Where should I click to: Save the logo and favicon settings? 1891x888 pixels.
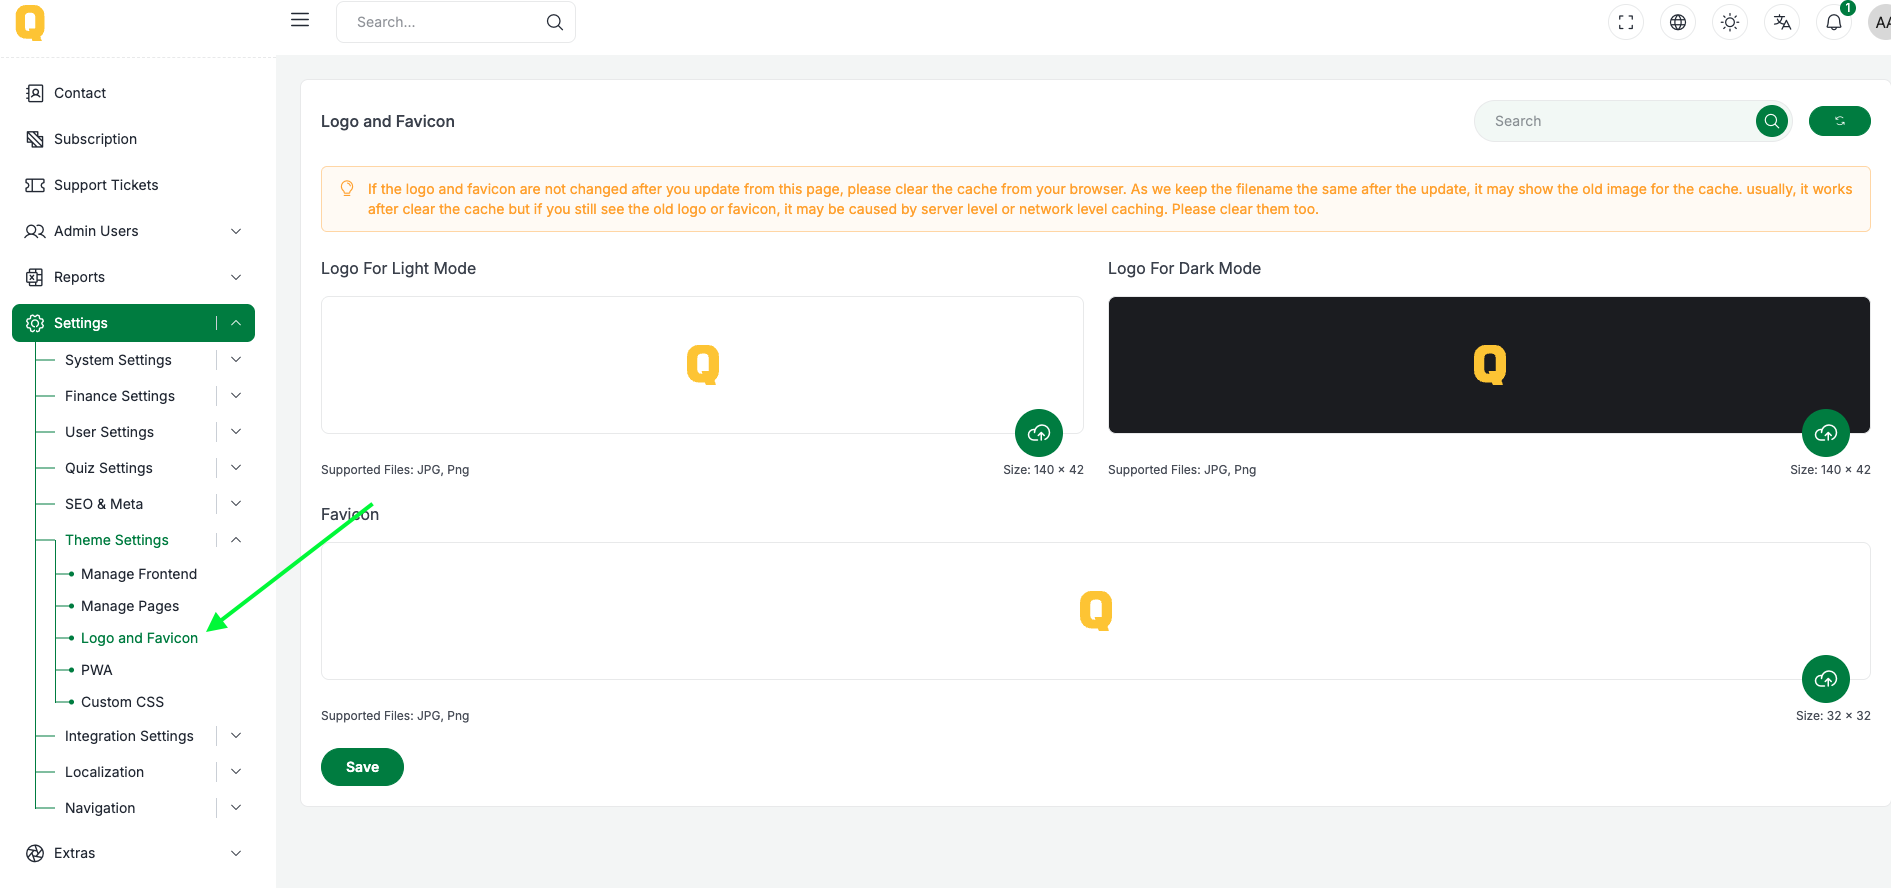[x=362, y=767]
